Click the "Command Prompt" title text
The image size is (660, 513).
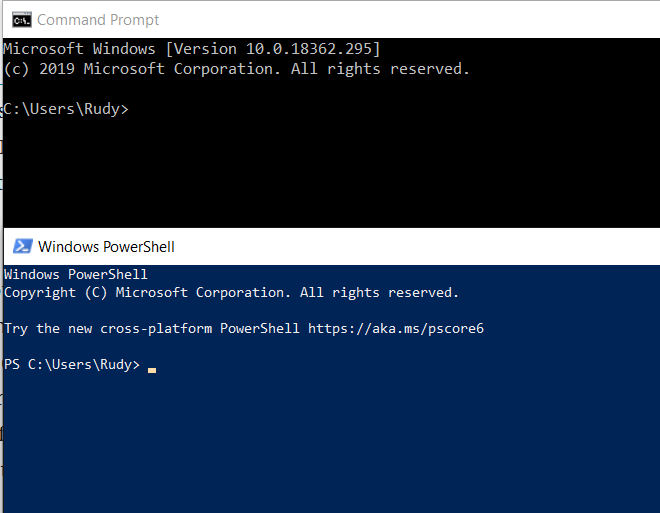[98, 20]
